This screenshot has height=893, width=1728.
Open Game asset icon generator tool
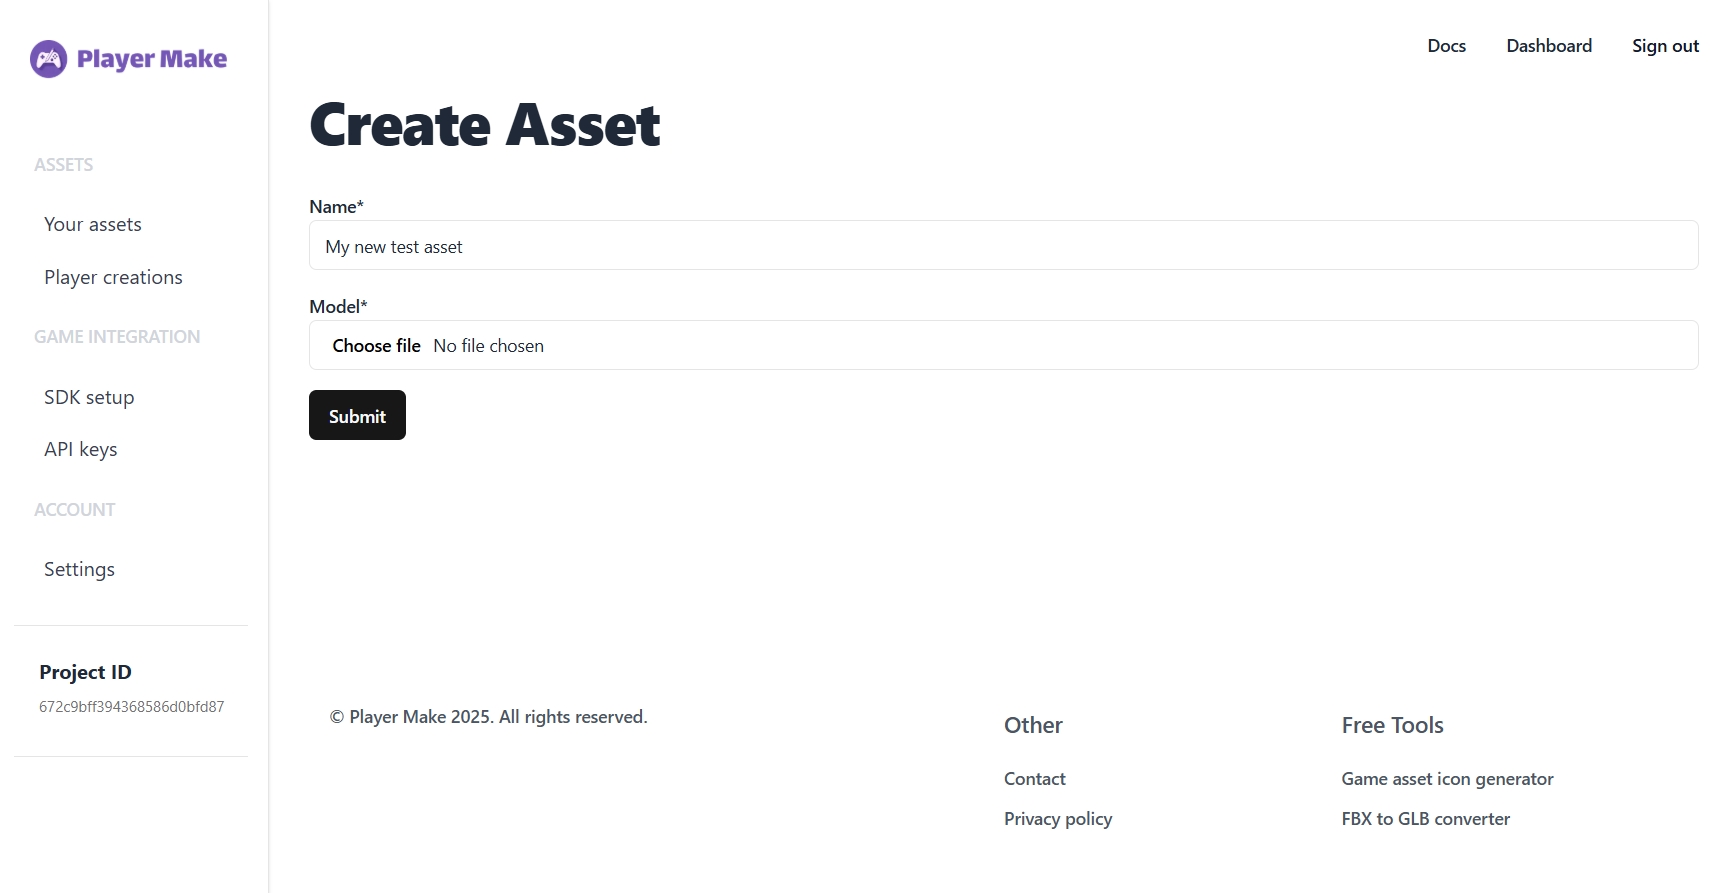[x=1447, y=779]
